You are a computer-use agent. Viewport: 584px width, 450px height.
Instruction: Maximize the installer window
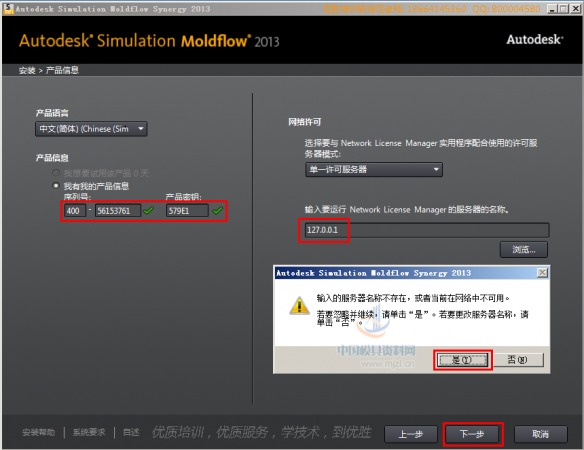point(564,9)
